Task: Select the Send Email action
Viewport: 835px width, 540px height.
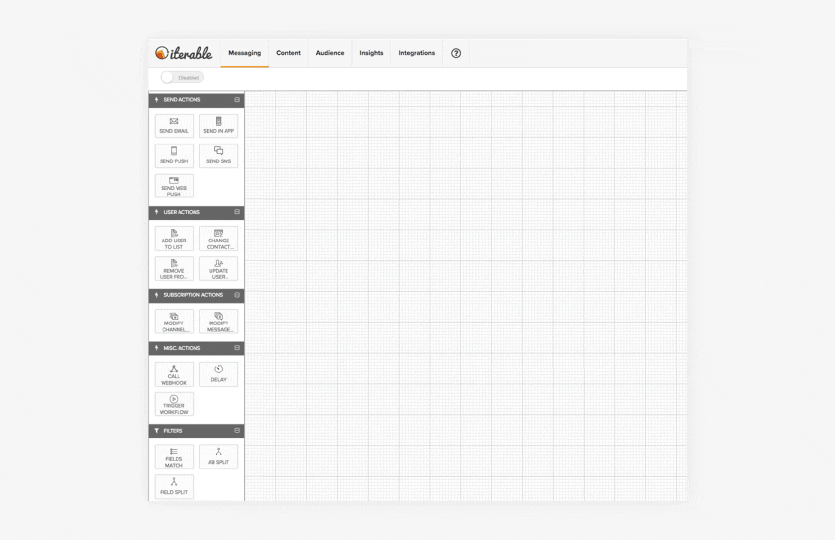Action: click(x=174, y=126)
